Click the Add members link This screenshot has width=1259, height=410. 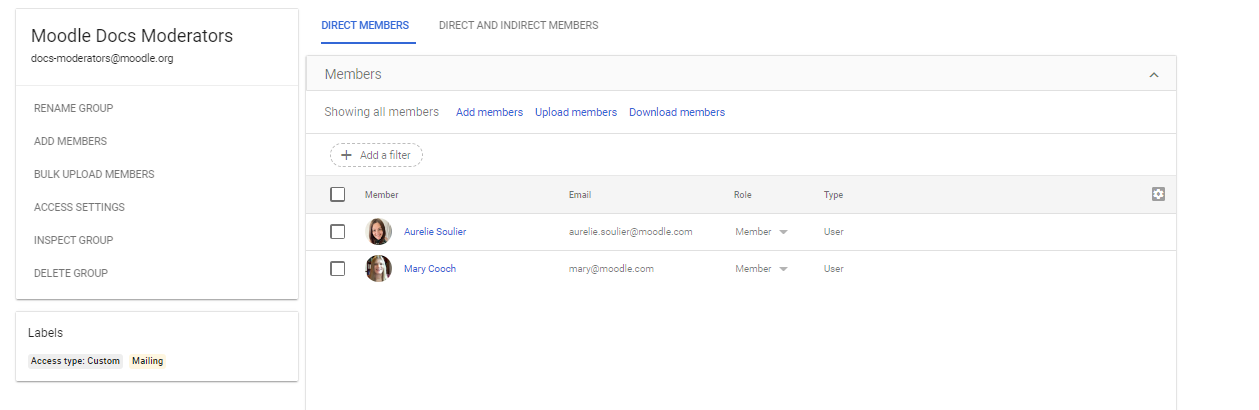point(489,112)
